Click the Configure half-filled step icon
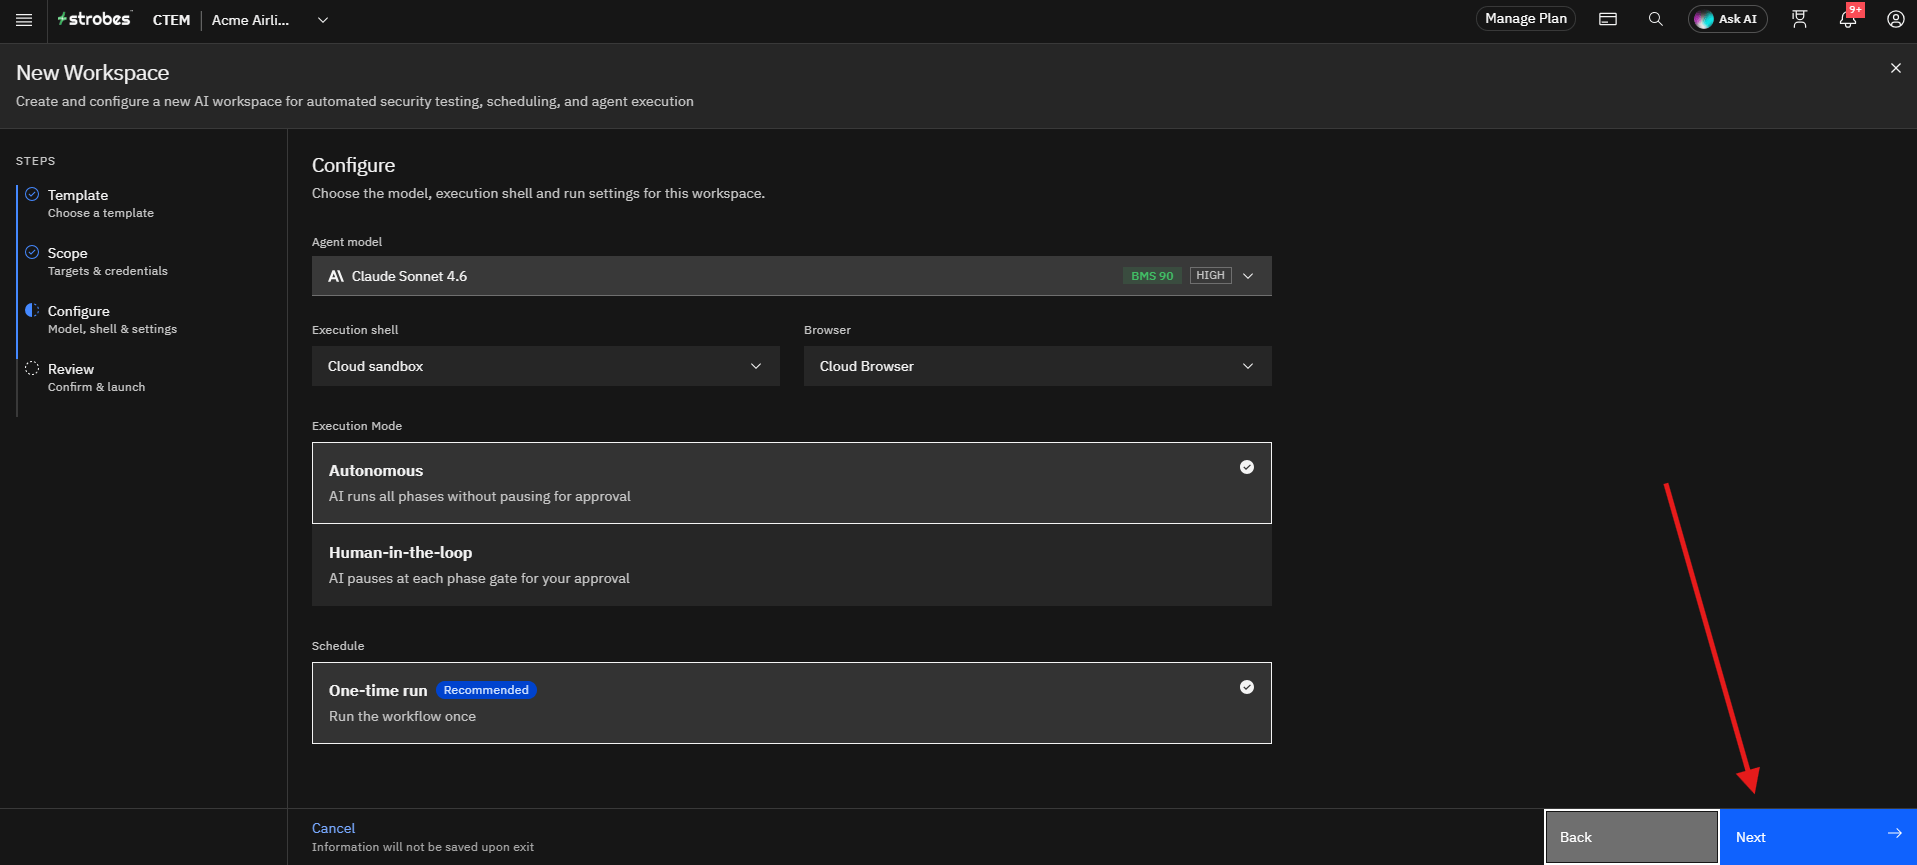 tap(32, 310)
